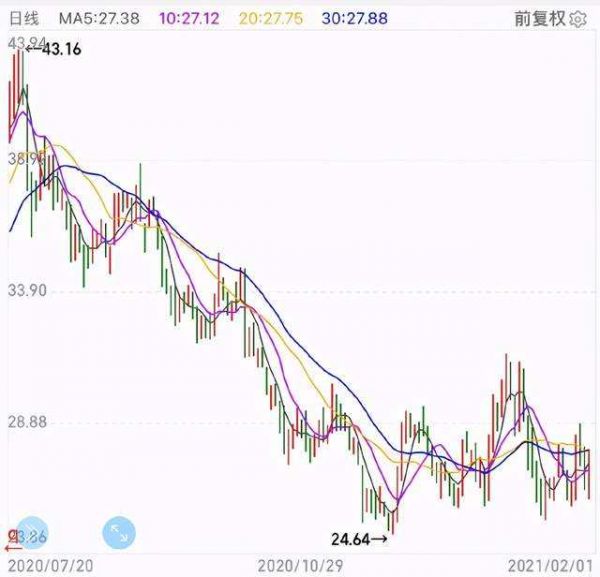The height and width of the screenshot is (577, 600).
Task: Click the 2020/10/29 date label
Action: point(299,565)
